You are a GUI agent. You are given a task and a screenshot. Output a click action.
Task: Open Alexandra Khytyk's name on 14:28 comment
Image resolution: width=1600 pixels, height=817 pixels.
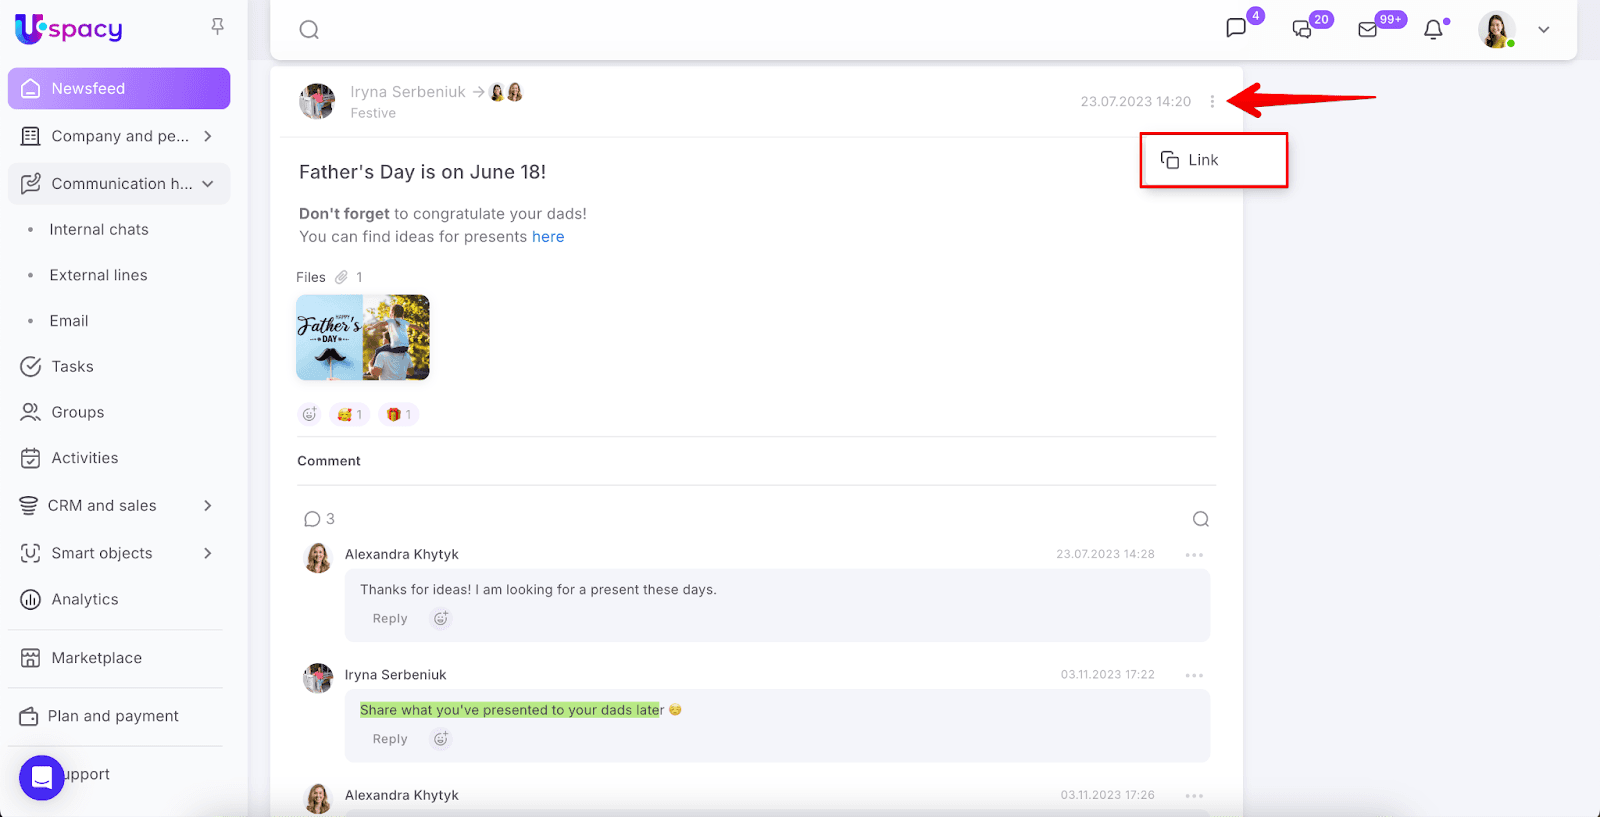(402, 554)
